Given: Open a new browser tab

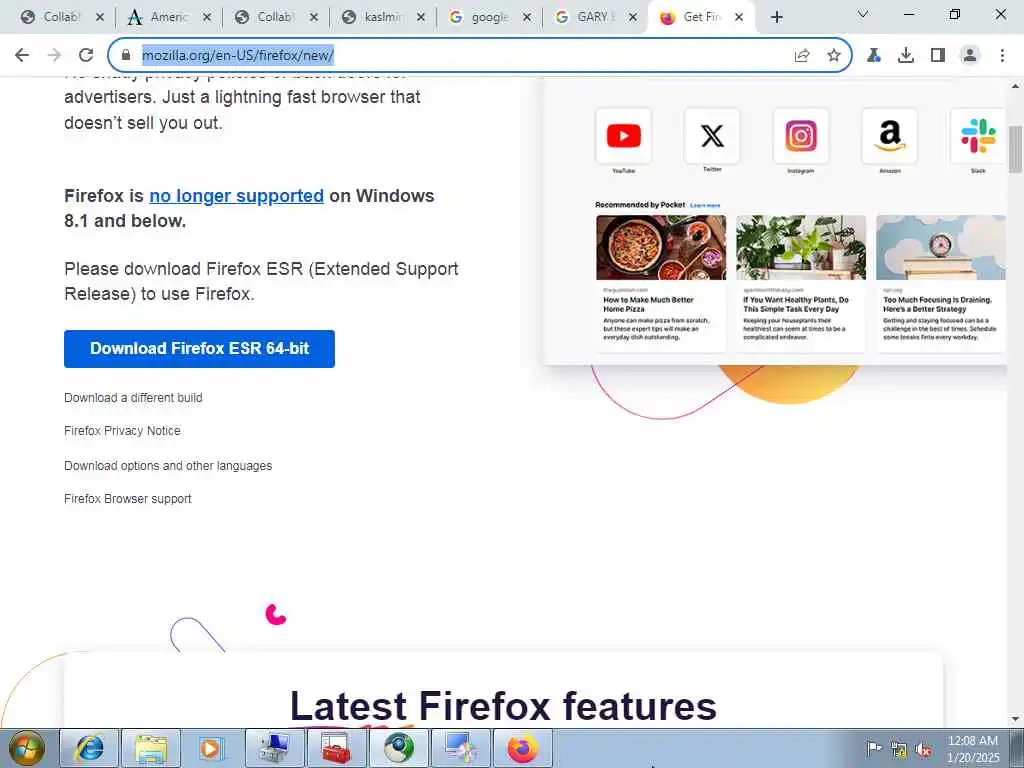Looking at the screenshot, I should point(776,17).
